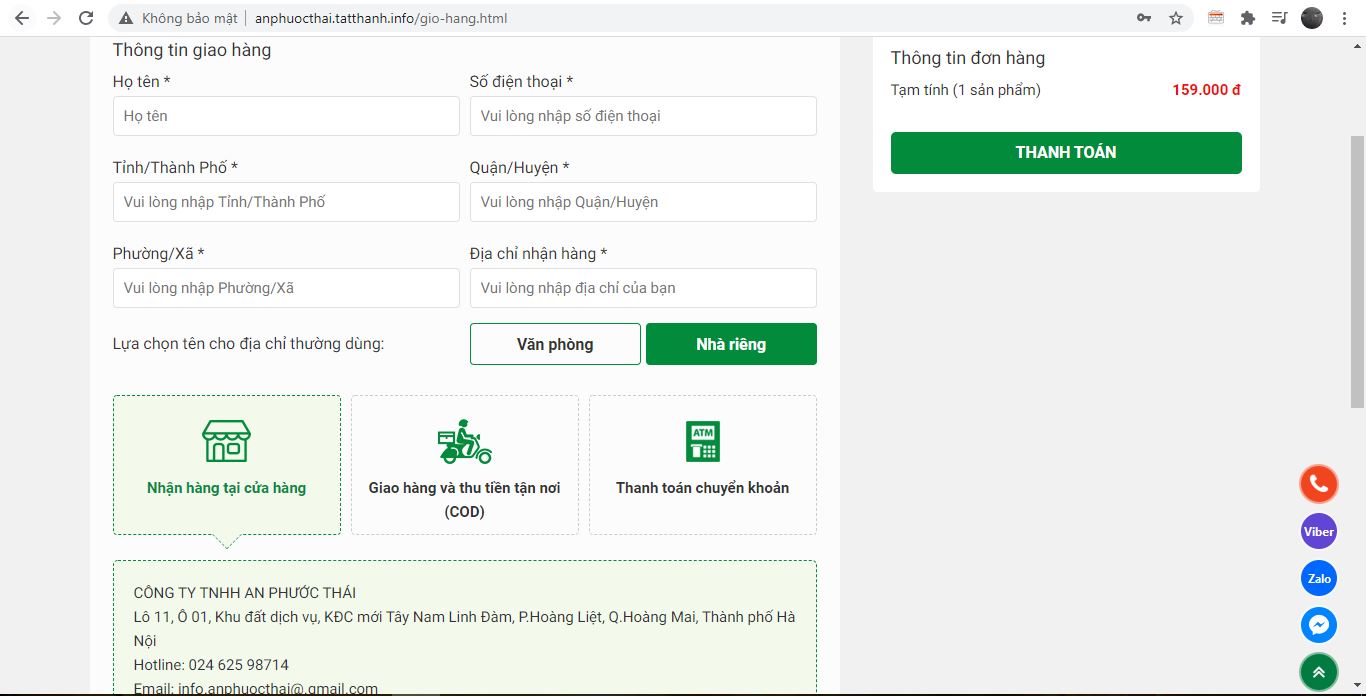
Task: Focus the Số điện thoại input field
Action: [643, 116]
